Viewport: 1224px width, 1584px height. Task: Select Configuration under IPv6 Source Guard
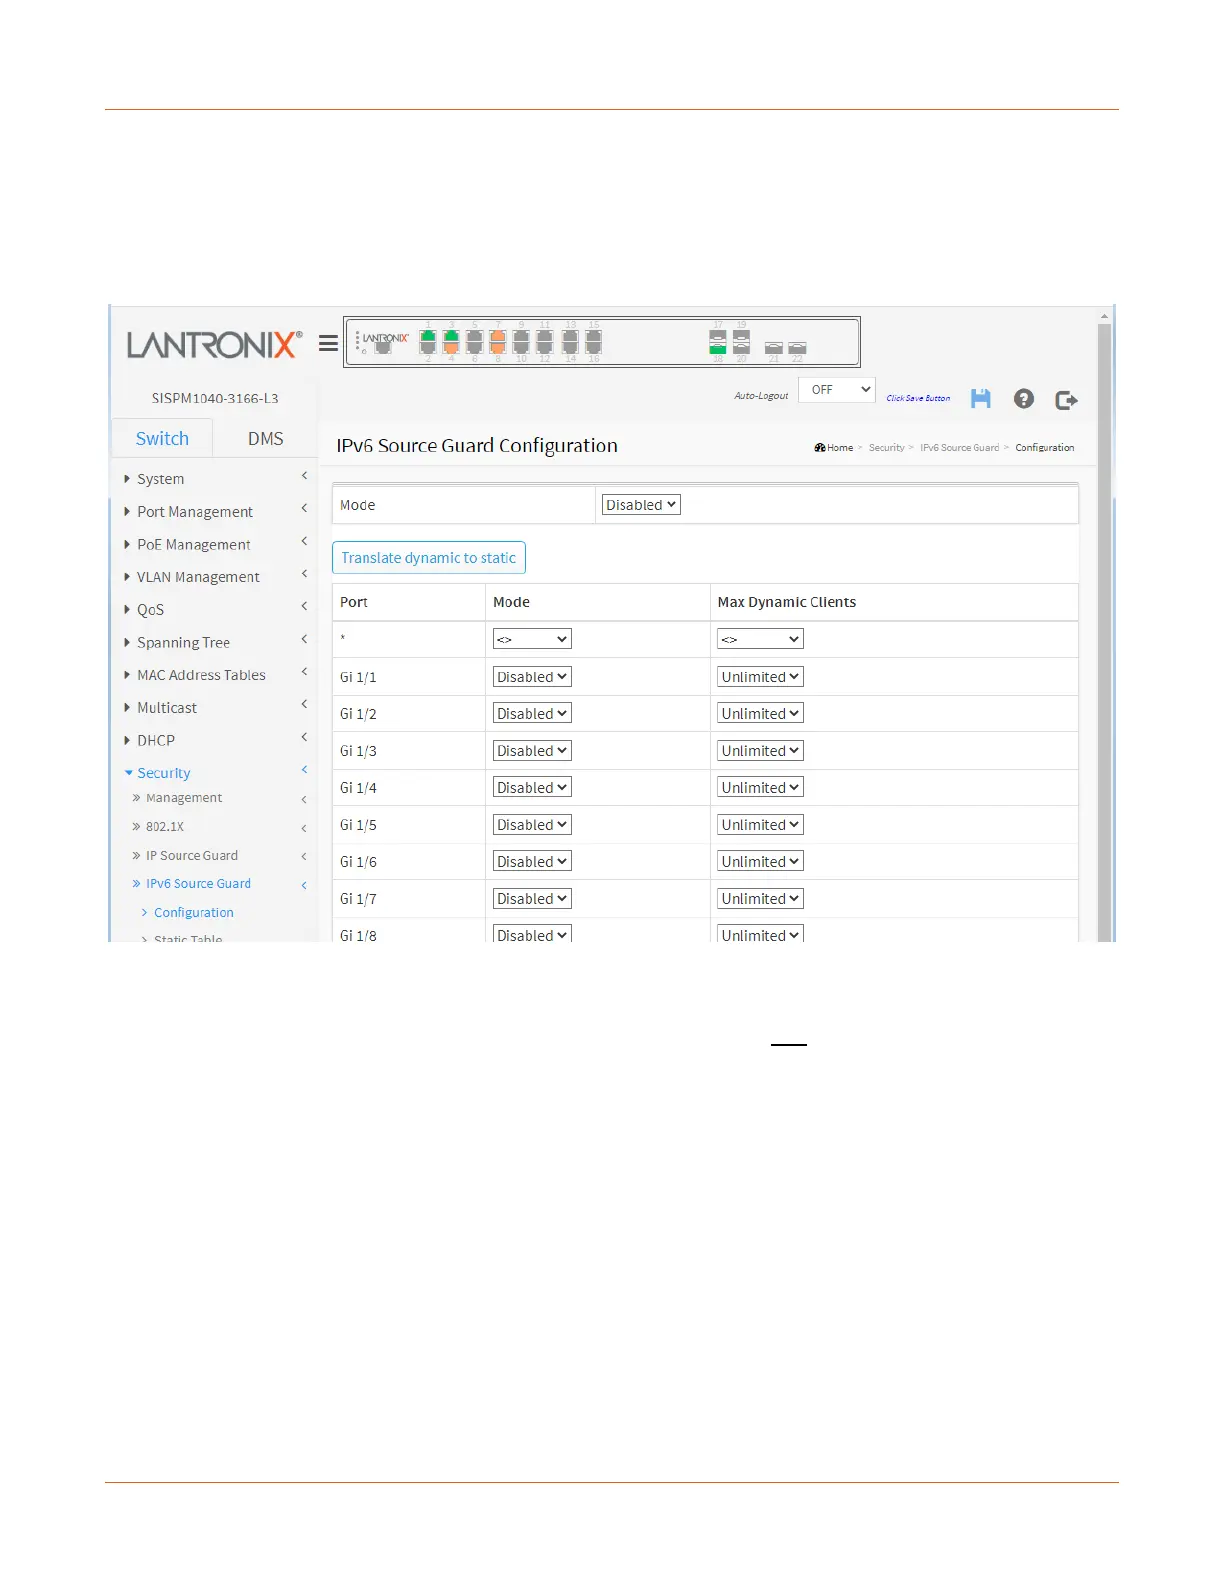coord(193,913)
